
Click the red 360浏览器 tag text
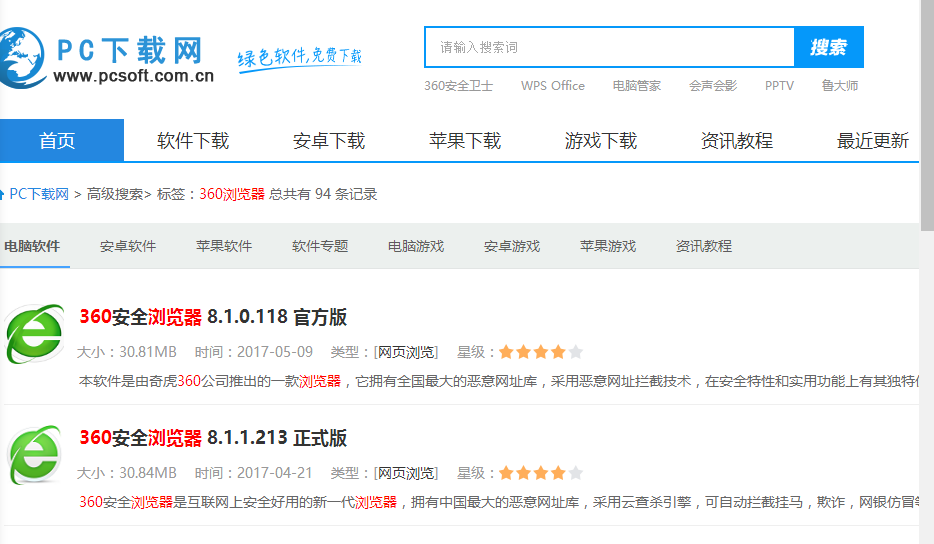pos(232,194)
